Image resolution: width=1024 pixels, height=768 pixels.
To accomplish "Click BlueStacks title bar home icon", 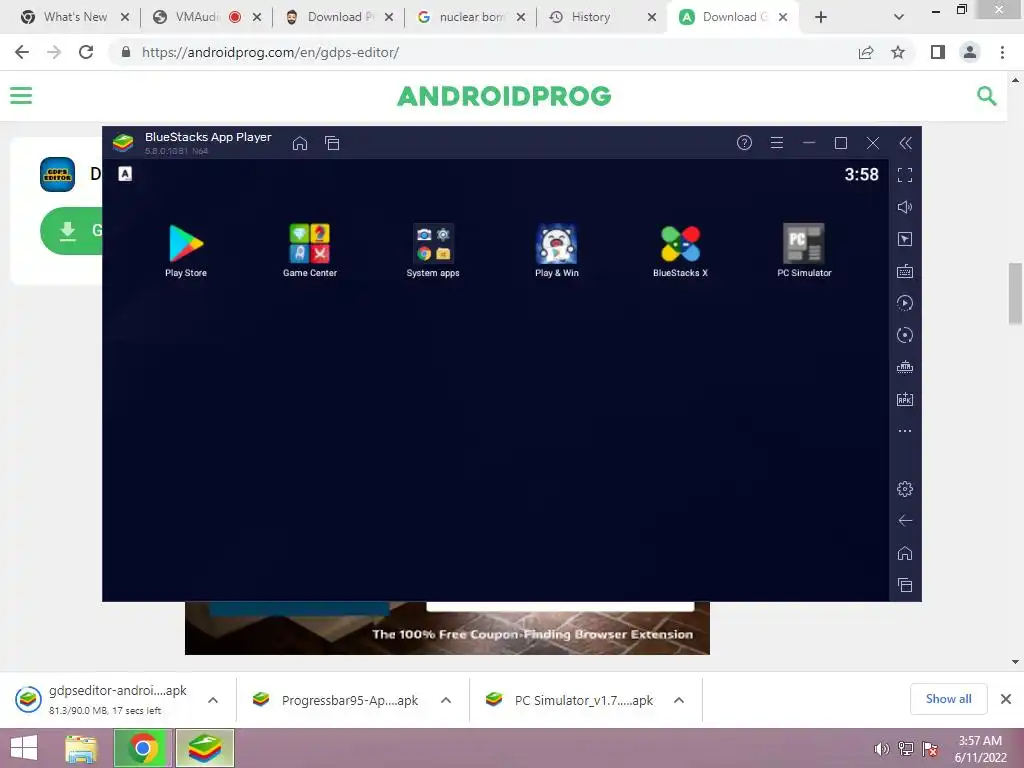I will pos(300,143).
